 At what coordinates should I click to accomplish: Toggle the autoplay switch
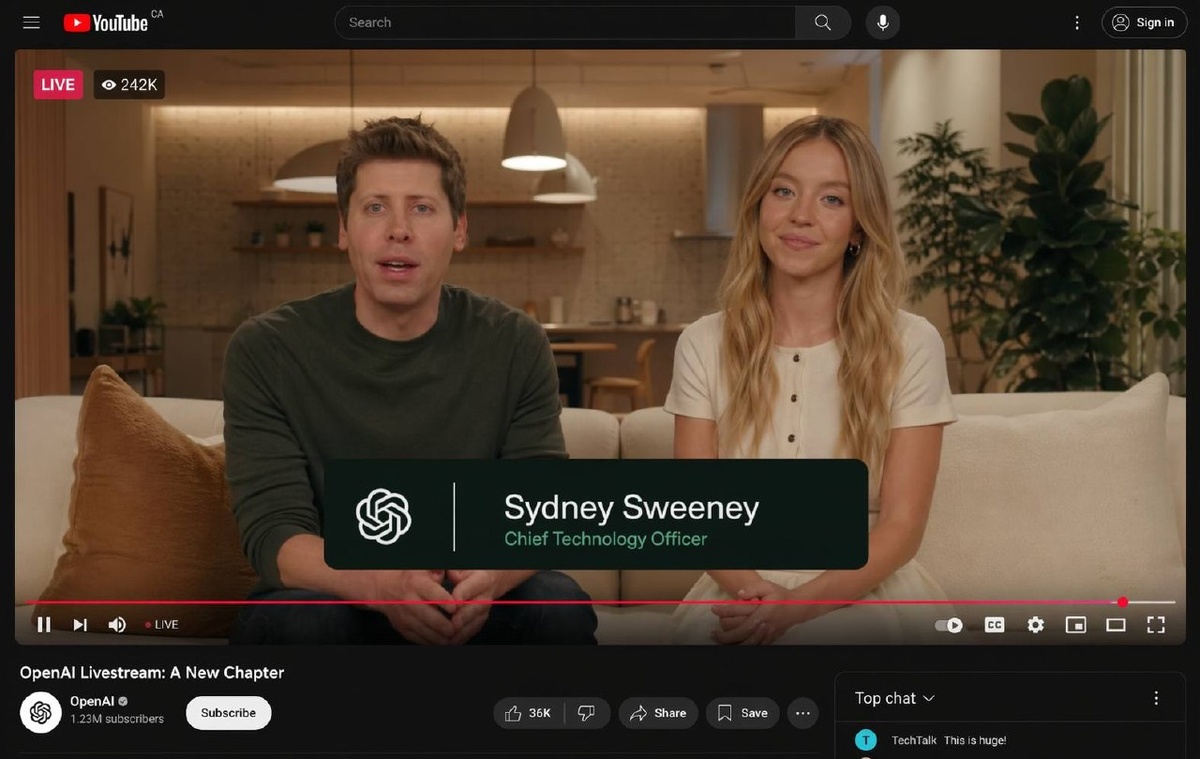(949, 625)
